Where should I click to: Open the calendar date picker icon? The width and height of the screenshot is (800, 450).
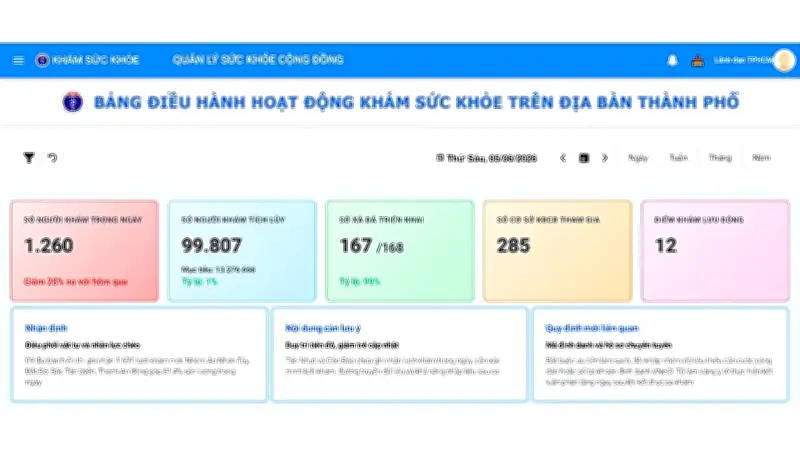[584, 158]
